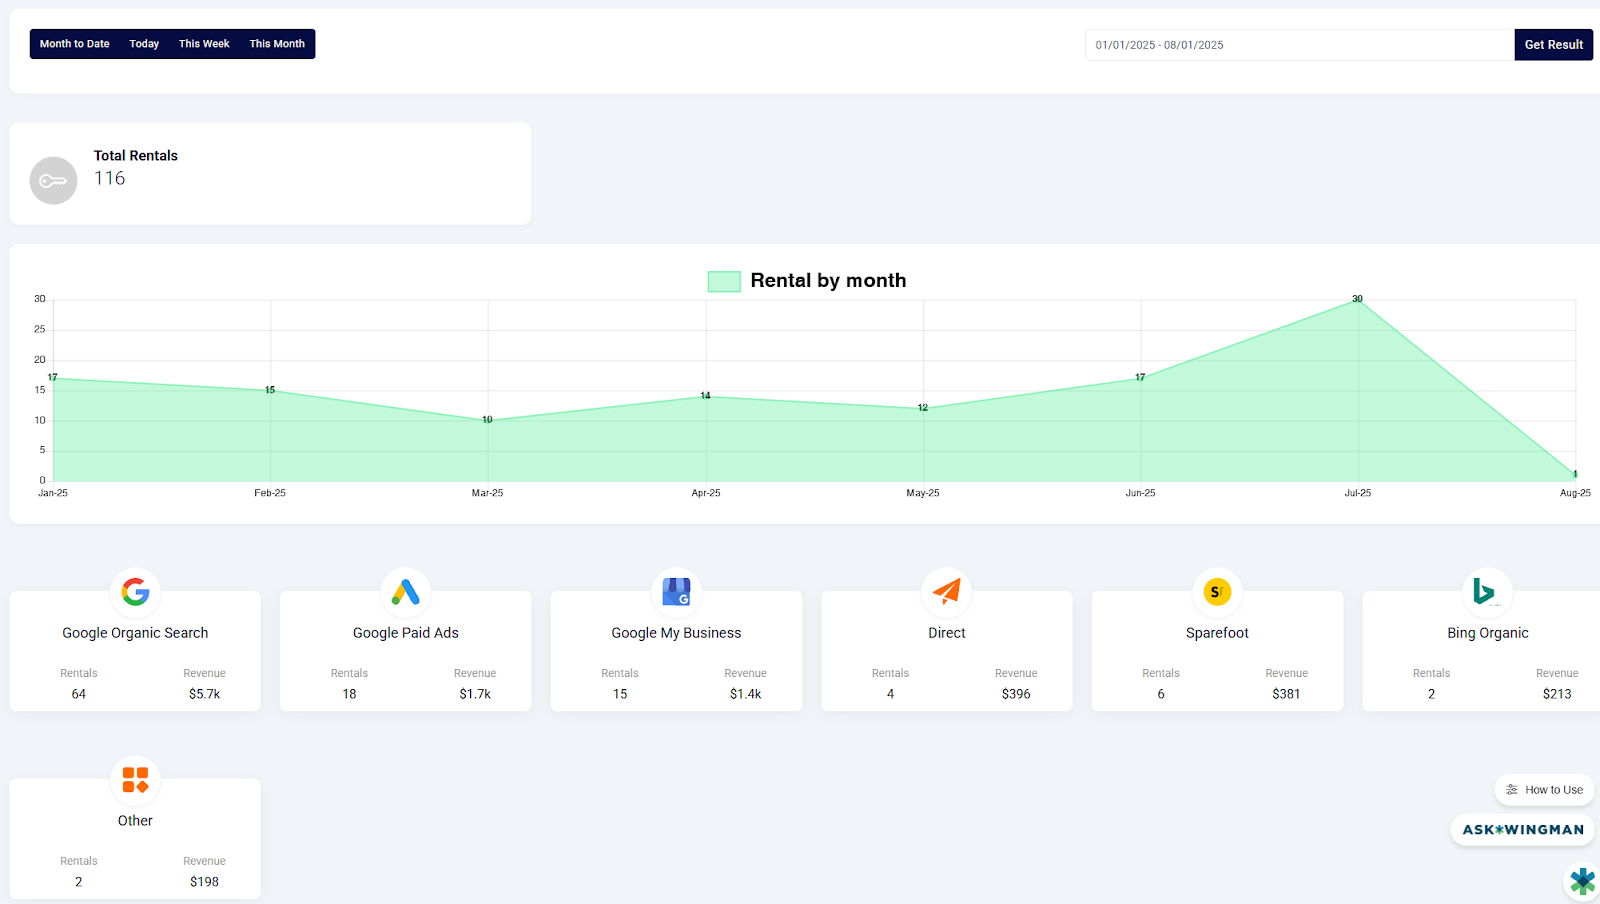Select the Today filter
1600x904 pixels.
144,44
